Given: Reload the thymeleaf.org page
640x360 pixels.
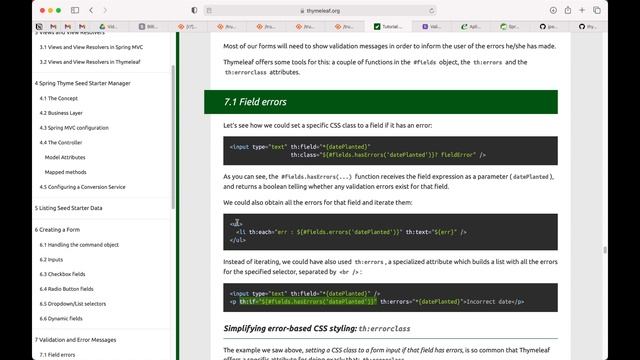Looking at the screenshot, I should click(431, 11).
